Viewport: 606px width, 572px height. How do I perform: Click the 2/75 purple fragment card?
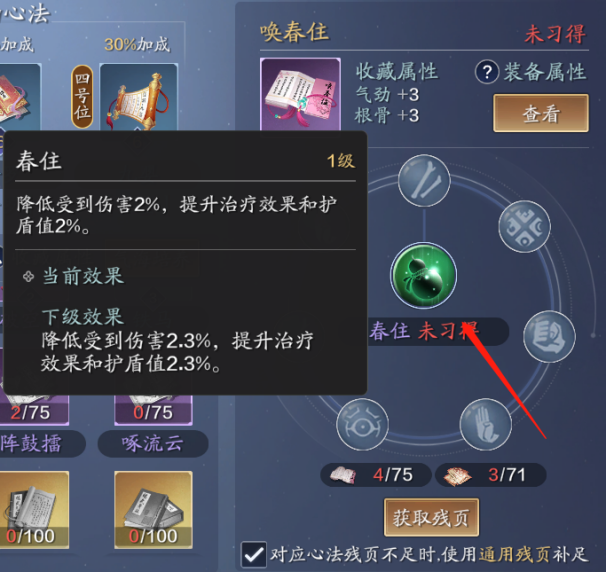pos(34,410)
